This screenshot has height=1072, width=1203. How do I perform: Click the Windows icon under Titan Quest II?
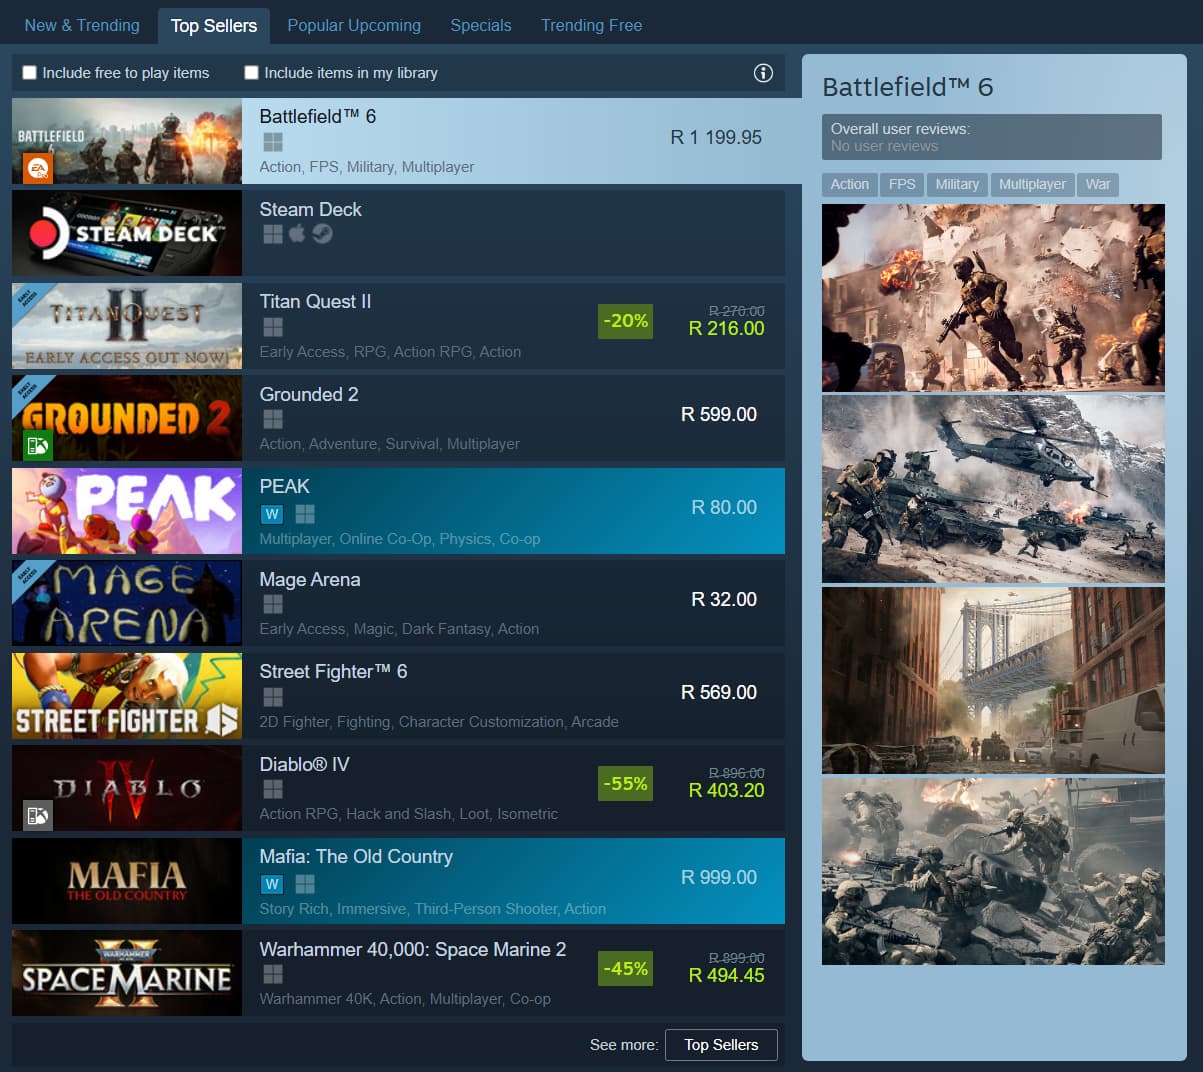[x=273, y=327]
